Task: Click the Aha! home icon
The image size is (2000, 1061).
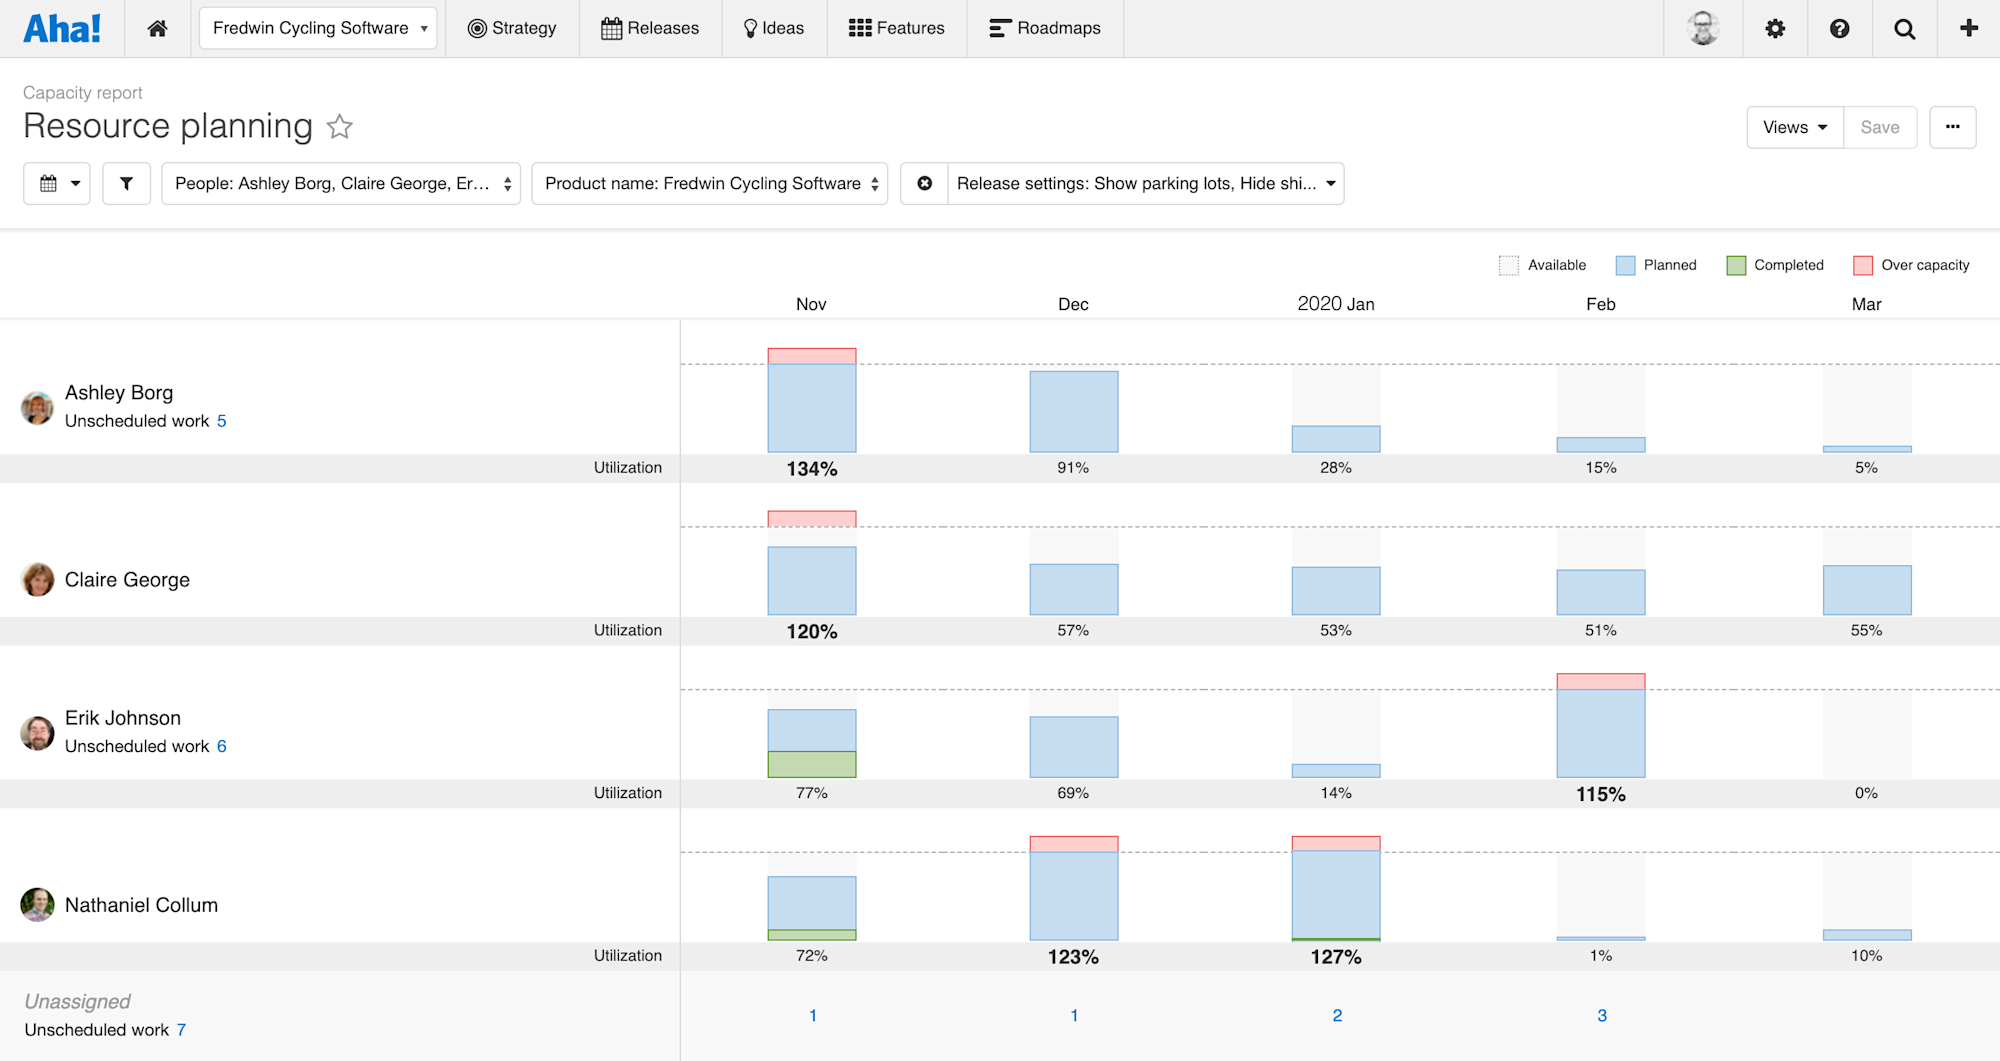Action: [156, 28]
